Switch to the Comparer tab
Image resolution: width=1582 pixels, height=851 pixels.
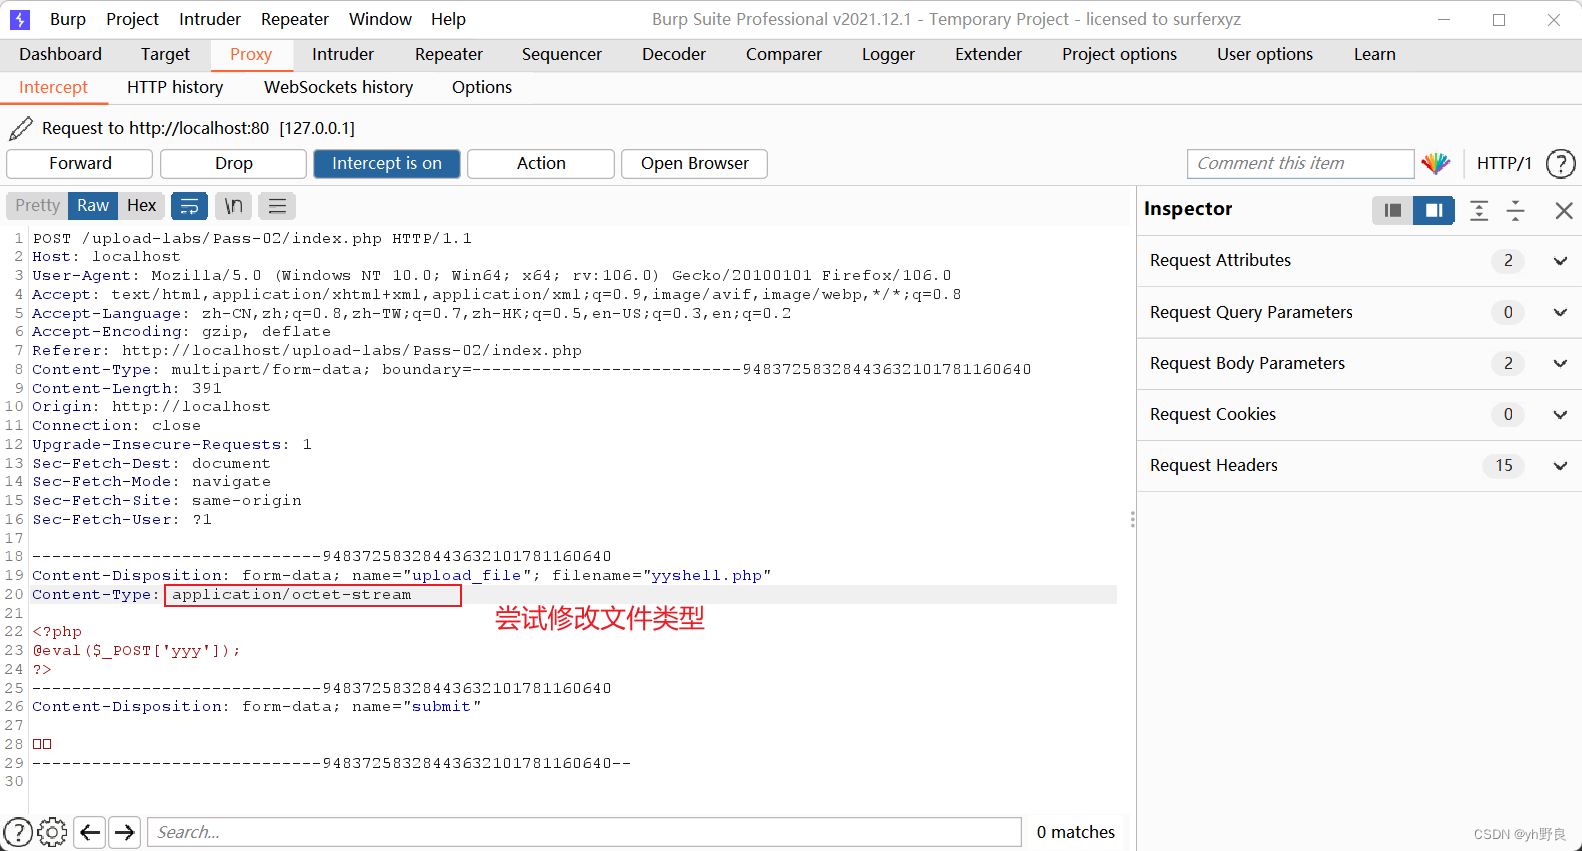point(784,55)
